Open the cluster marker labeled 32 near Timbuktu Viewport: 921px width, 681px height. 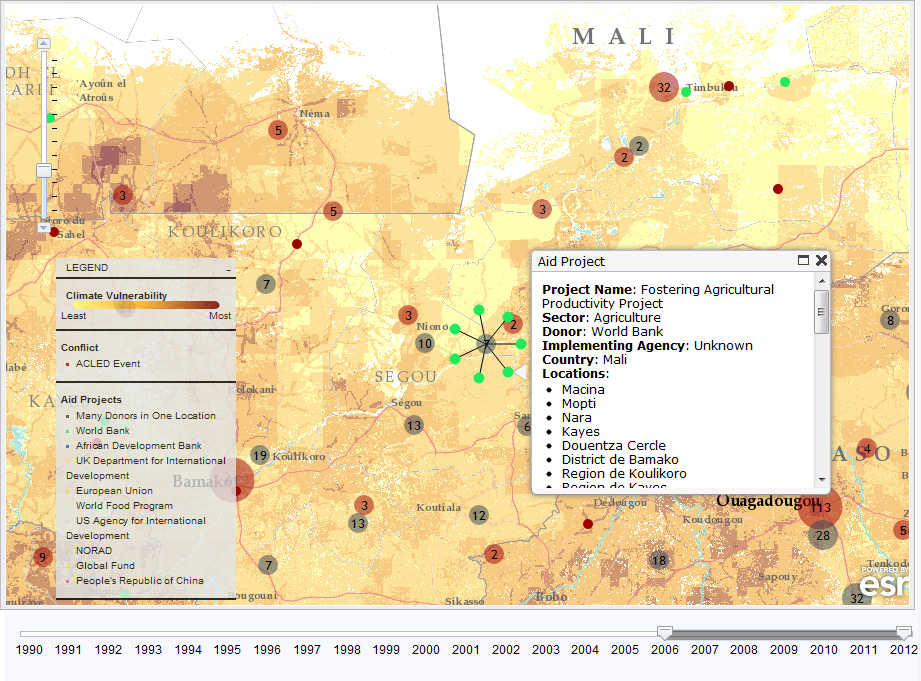[x=664, y=88]
